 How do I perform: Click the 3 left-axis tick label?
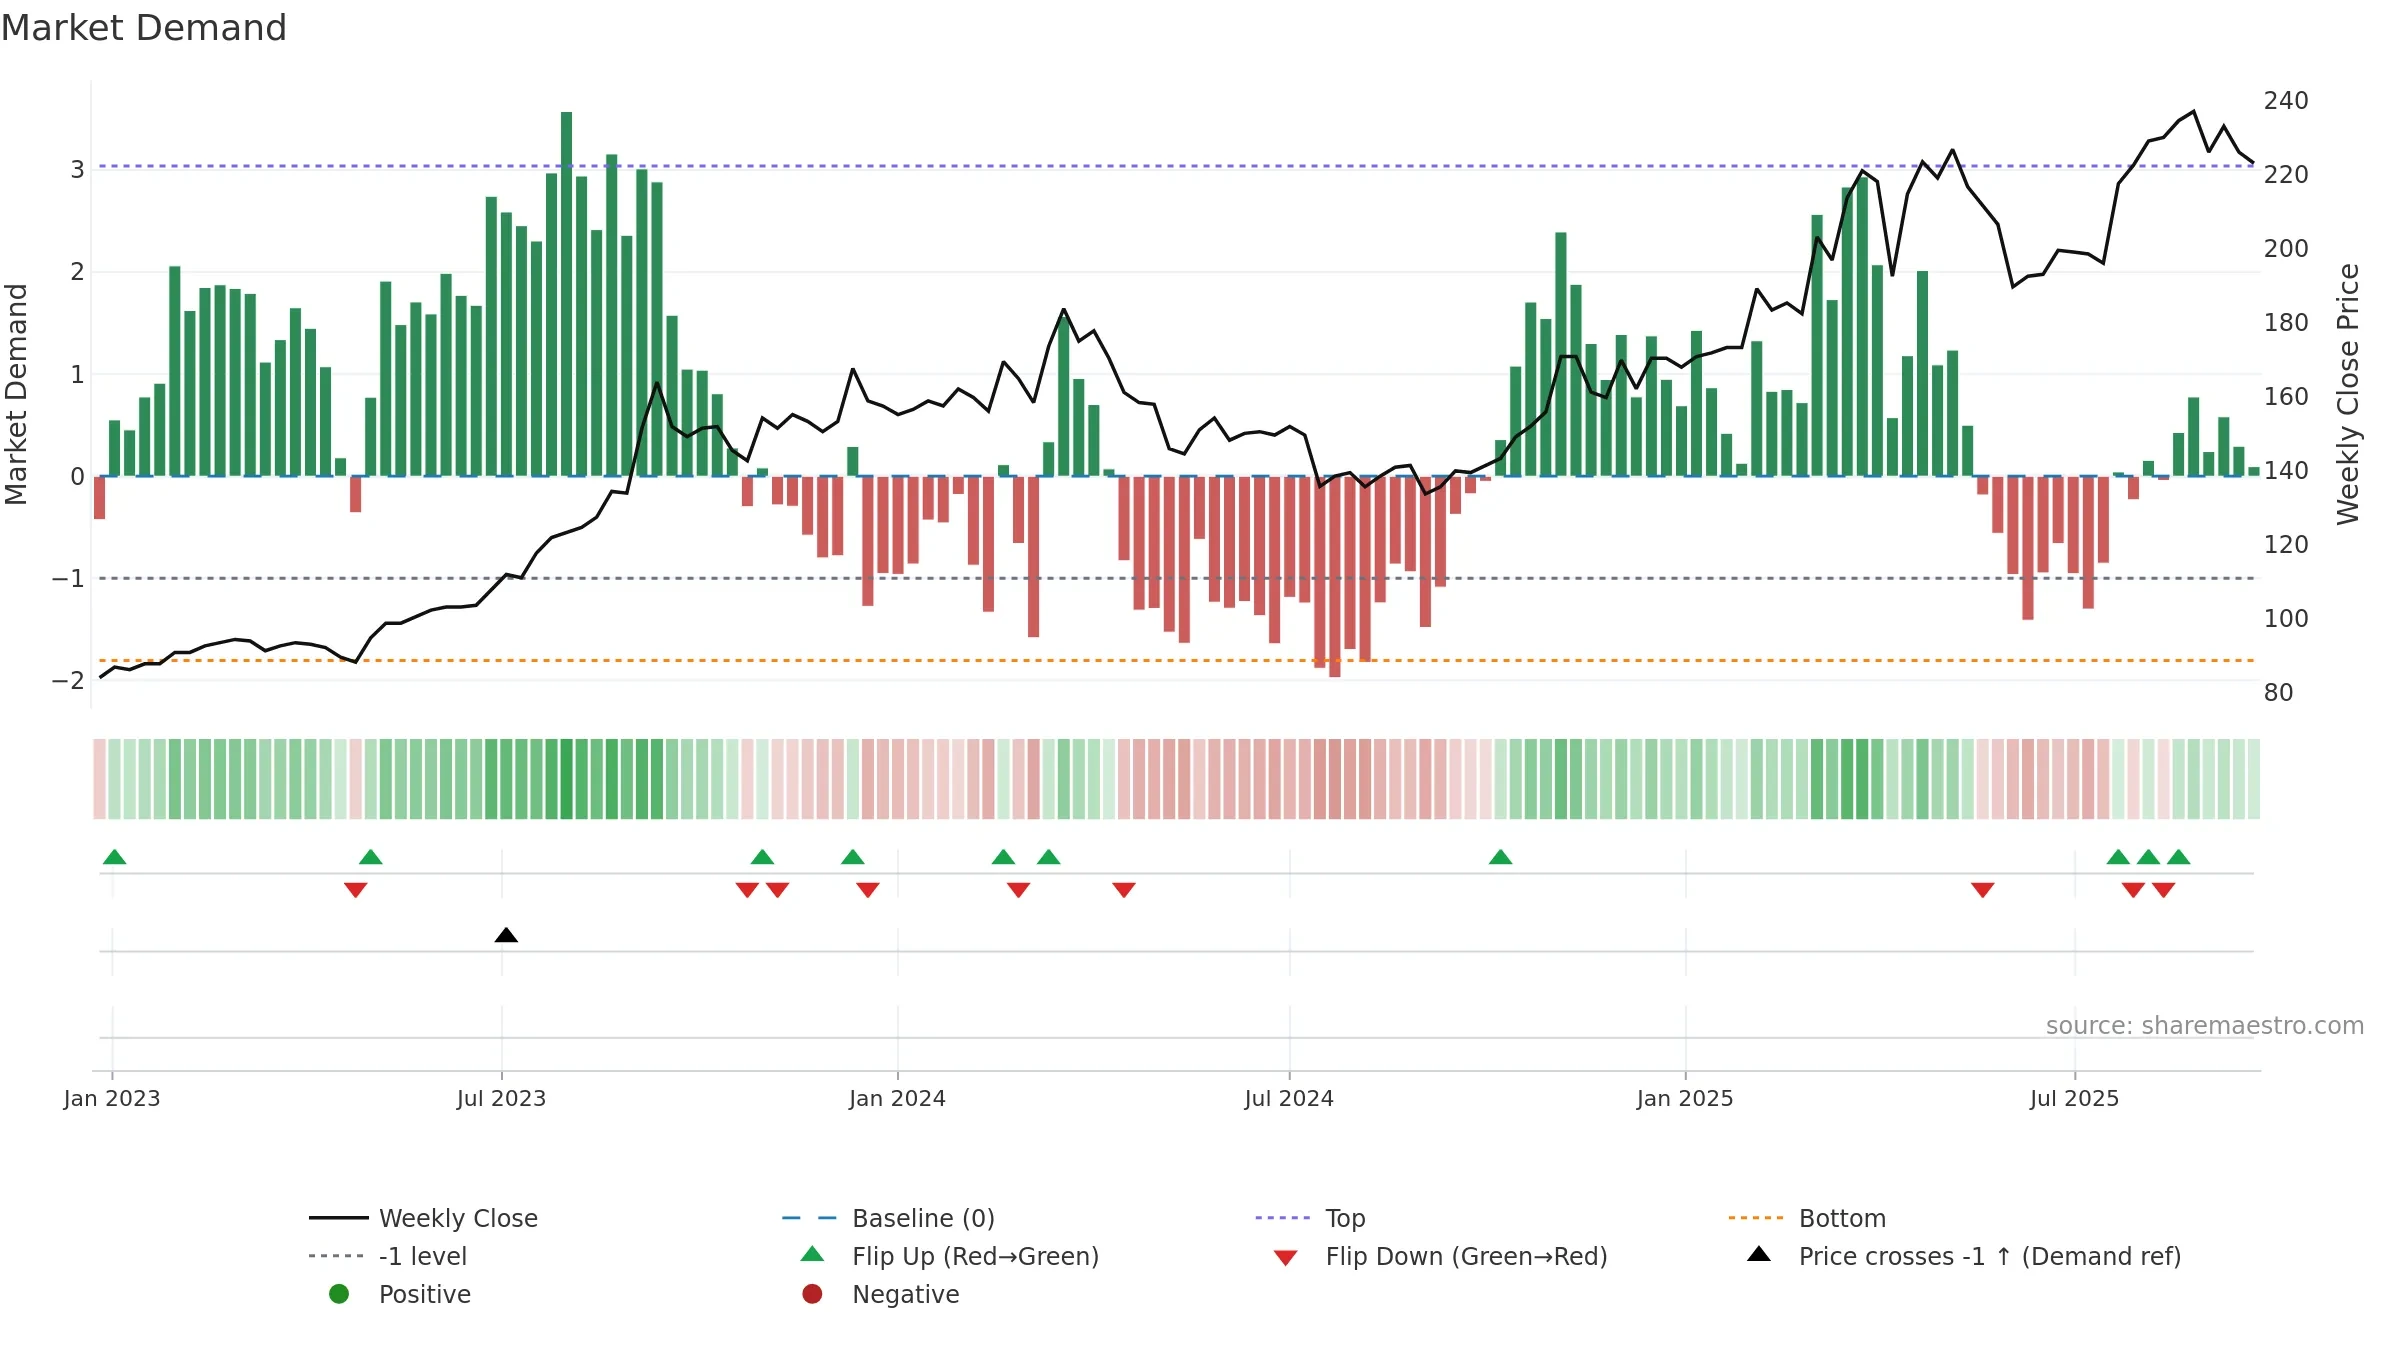(77, 170)
